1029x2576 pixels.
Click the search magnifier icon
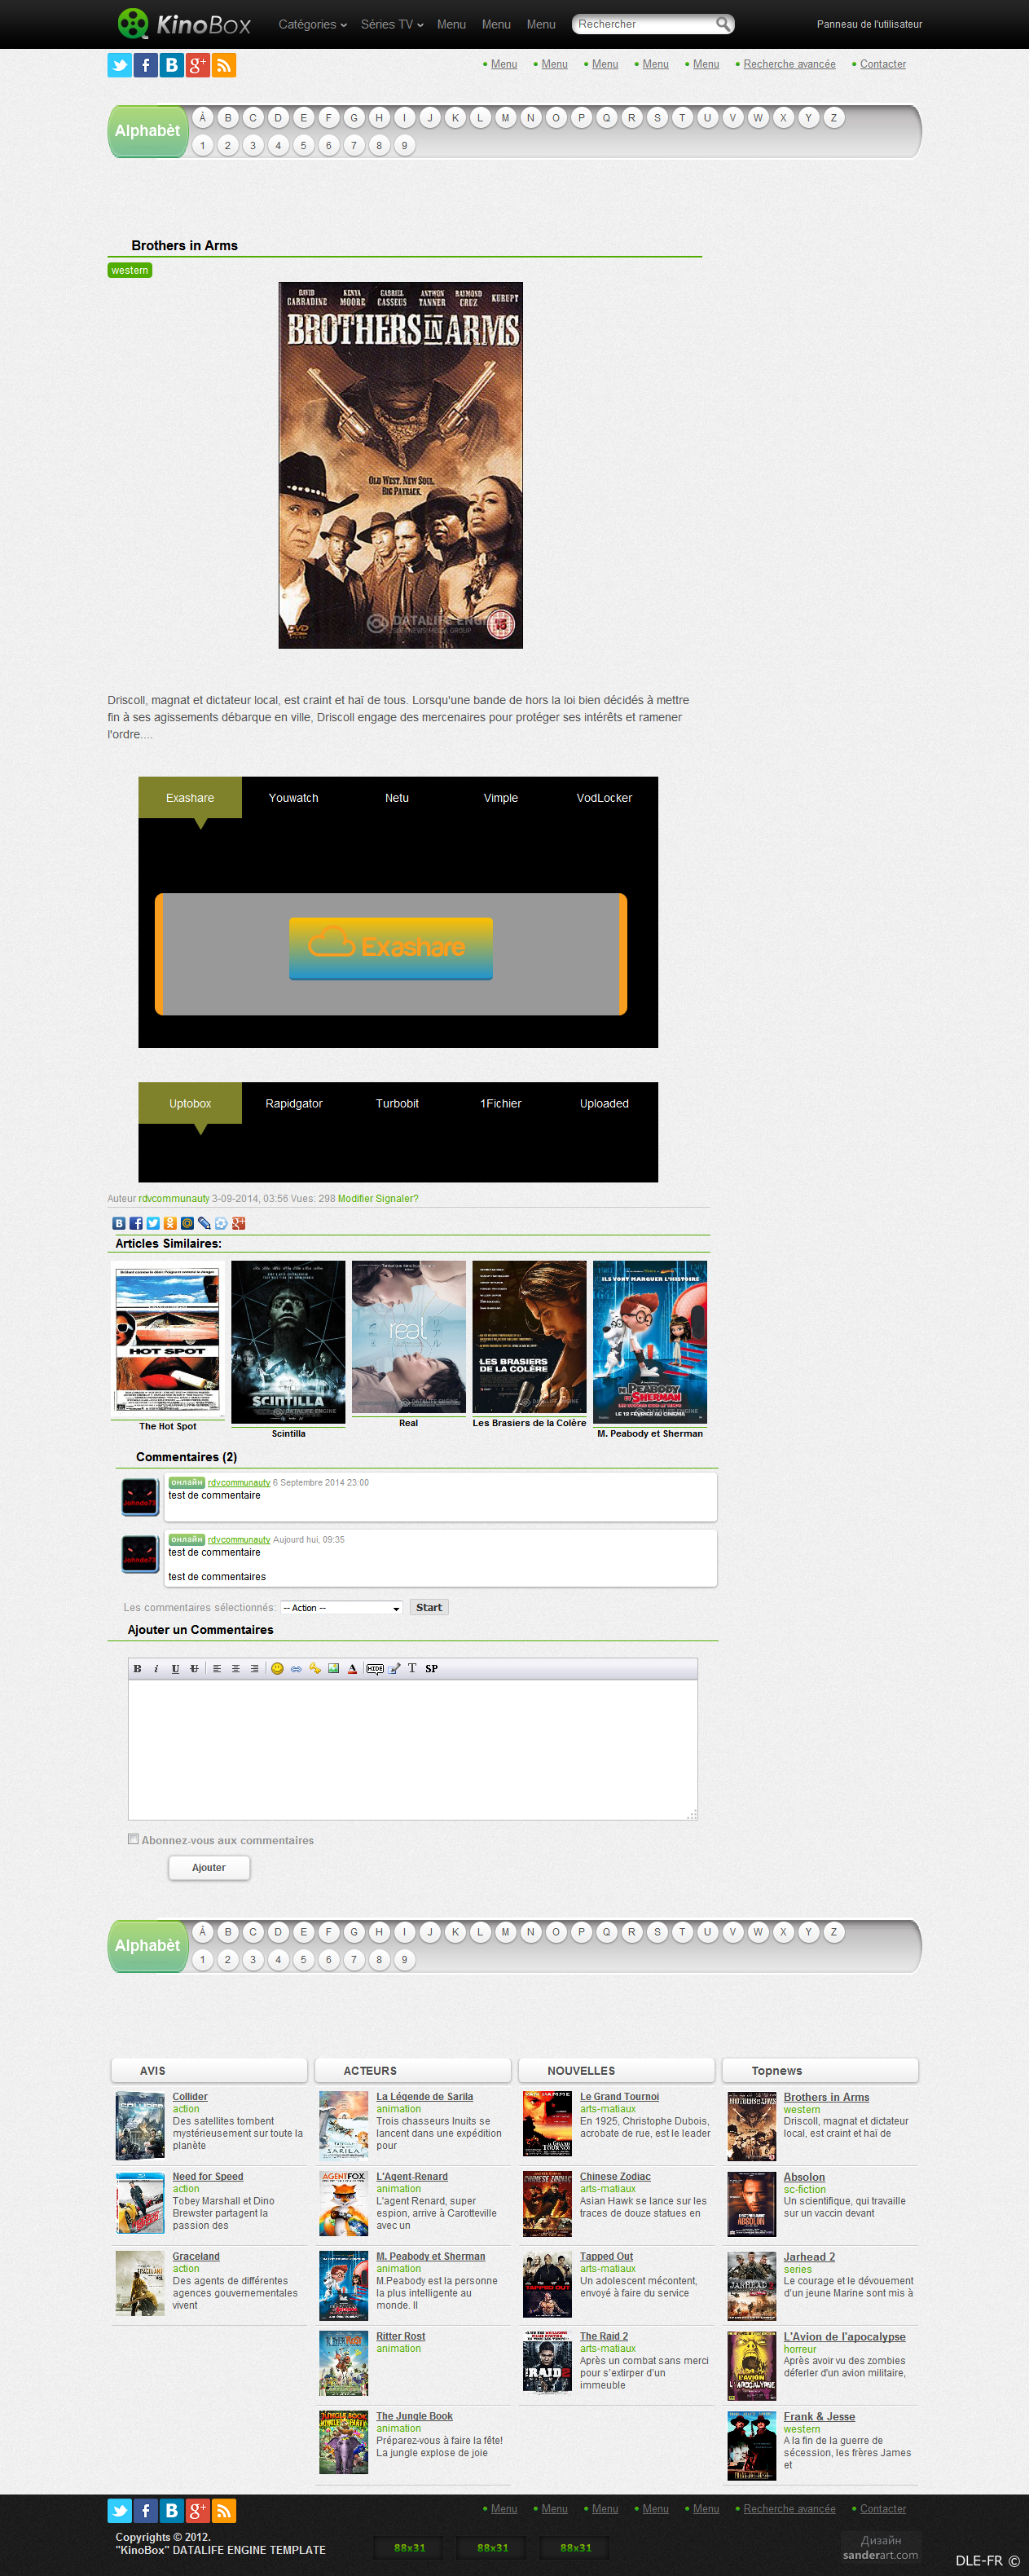click(722, 24)
